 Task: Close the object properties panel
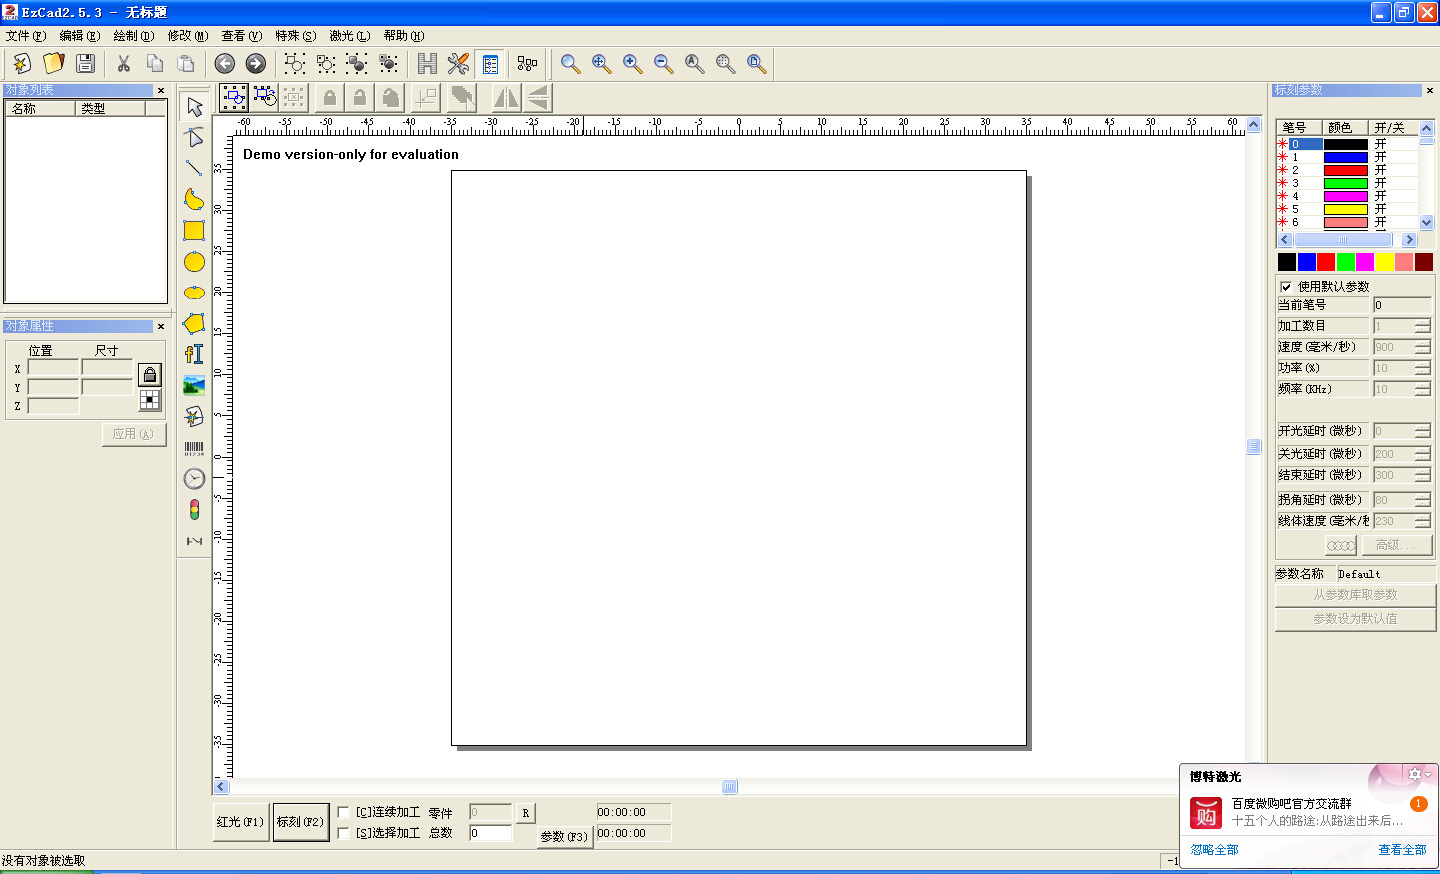tap(161, 326)
